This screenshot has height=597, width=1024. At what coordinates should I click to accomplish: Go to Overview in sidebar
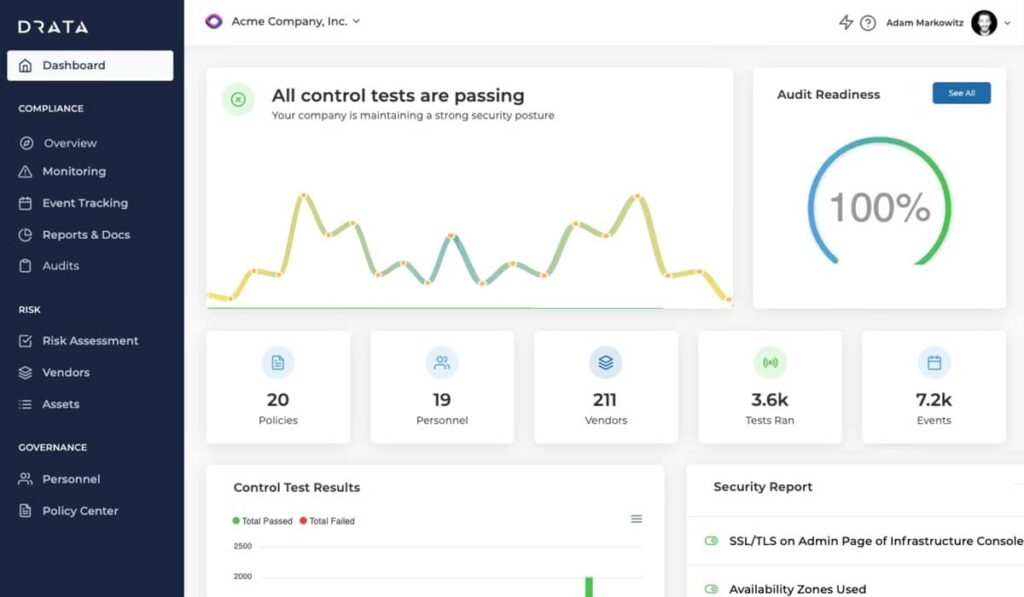point(71,143)
